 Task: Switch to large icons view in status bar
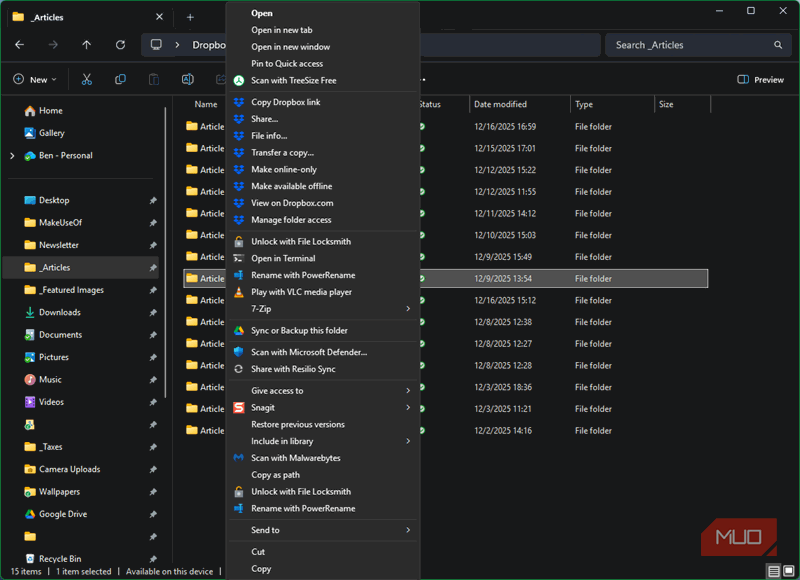(x=789, y=571)
